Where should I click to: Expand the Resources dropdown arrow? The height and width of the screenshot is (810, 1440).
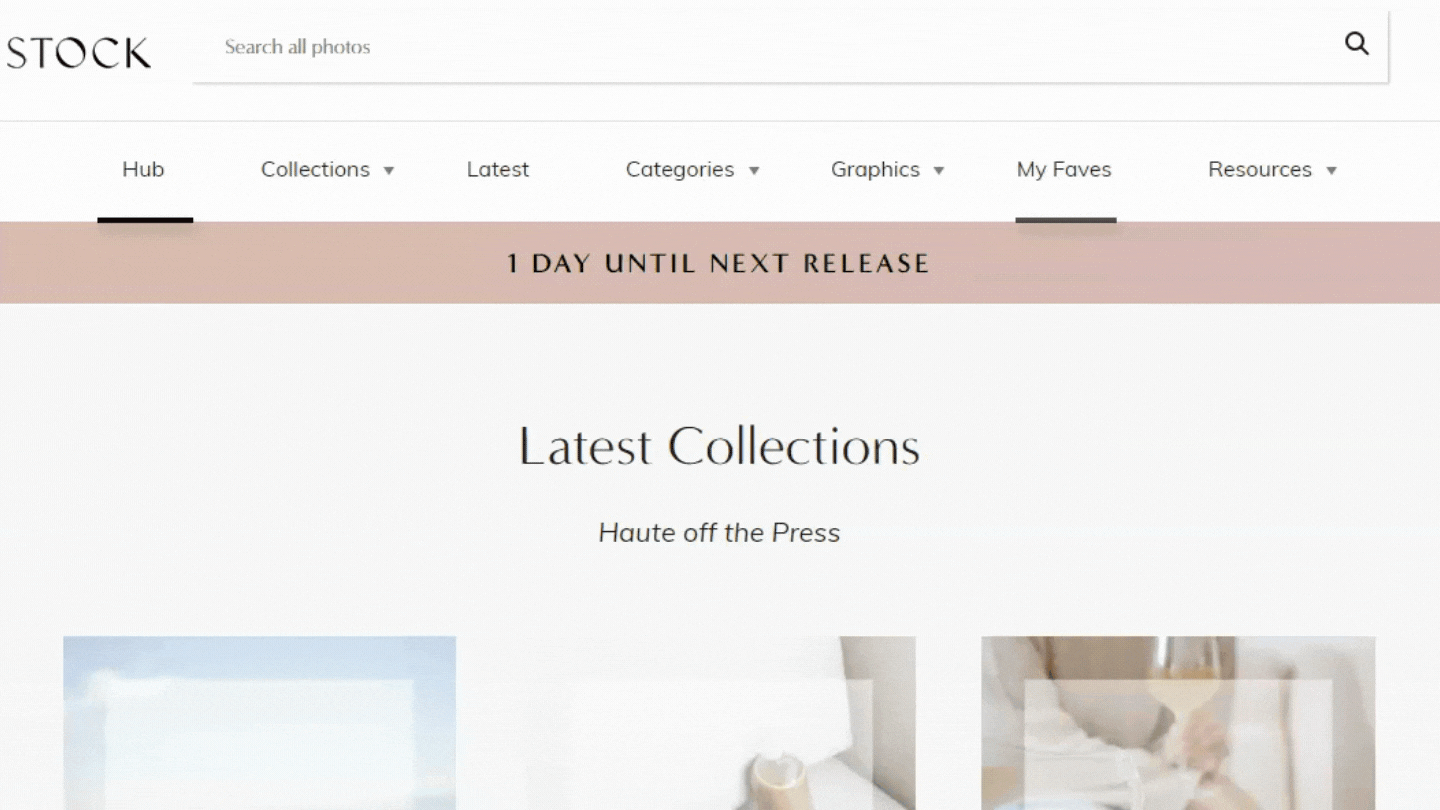click(1331, 171)
